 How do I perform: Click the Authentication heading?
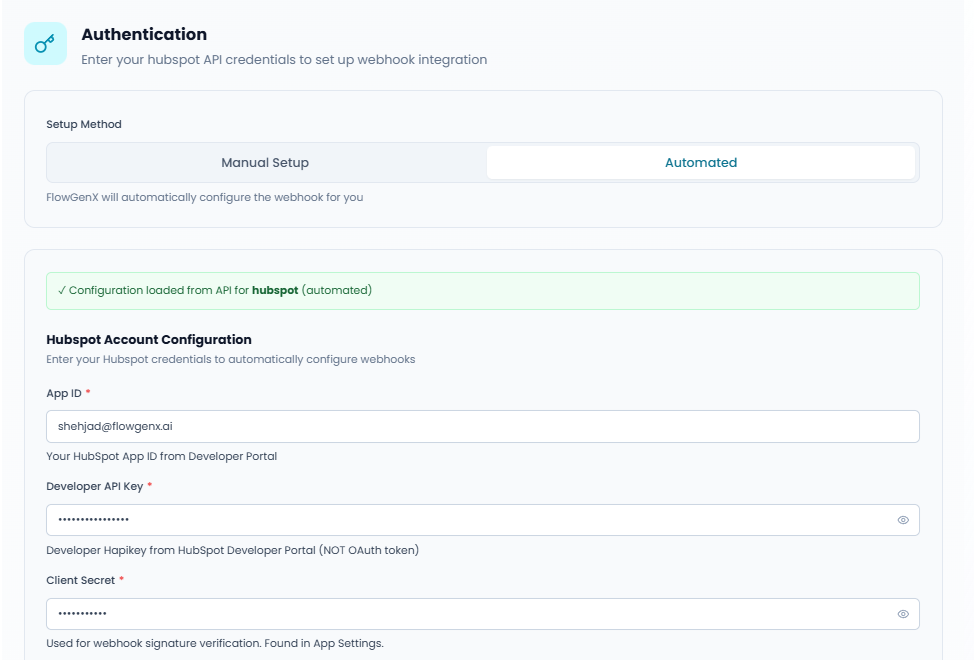[144, 35]
